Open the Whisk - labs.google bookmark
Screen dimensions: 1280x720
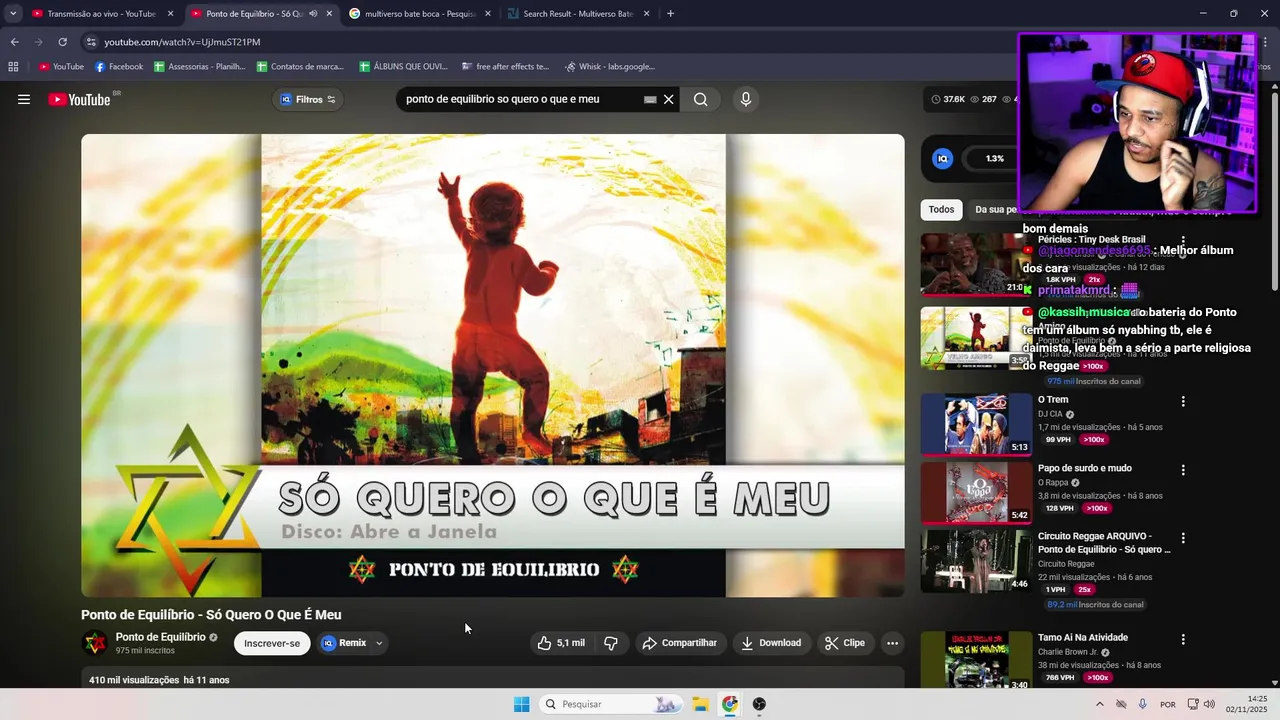click(610, 67)
